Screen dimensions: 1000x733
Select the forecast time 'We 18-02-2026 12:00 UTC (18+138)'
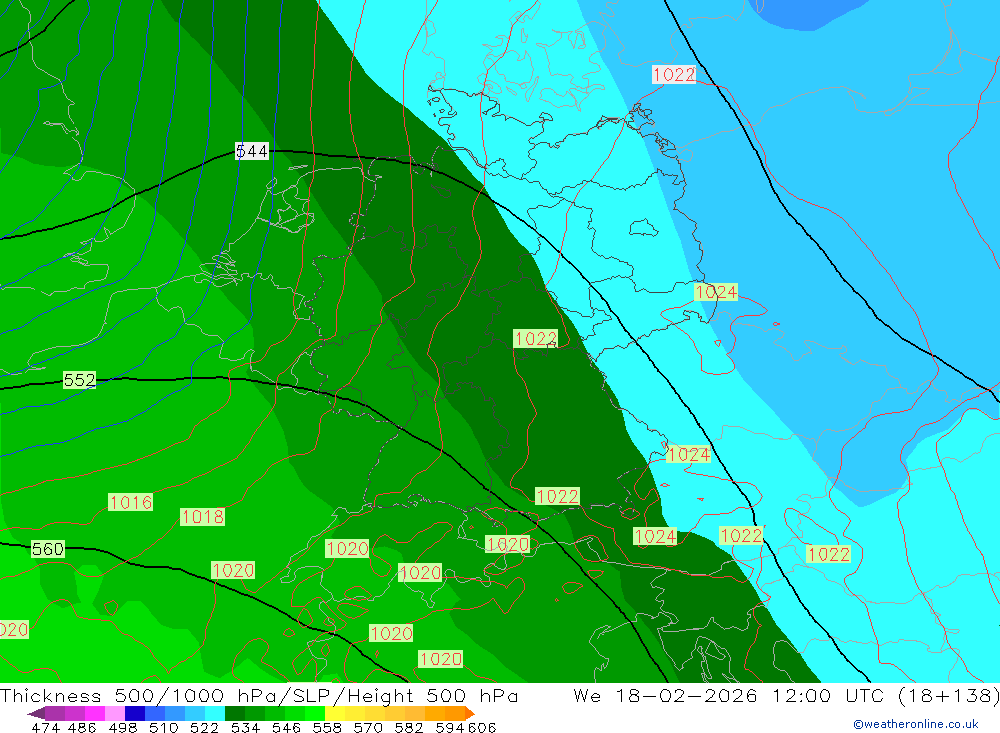(x=786, y=695)
